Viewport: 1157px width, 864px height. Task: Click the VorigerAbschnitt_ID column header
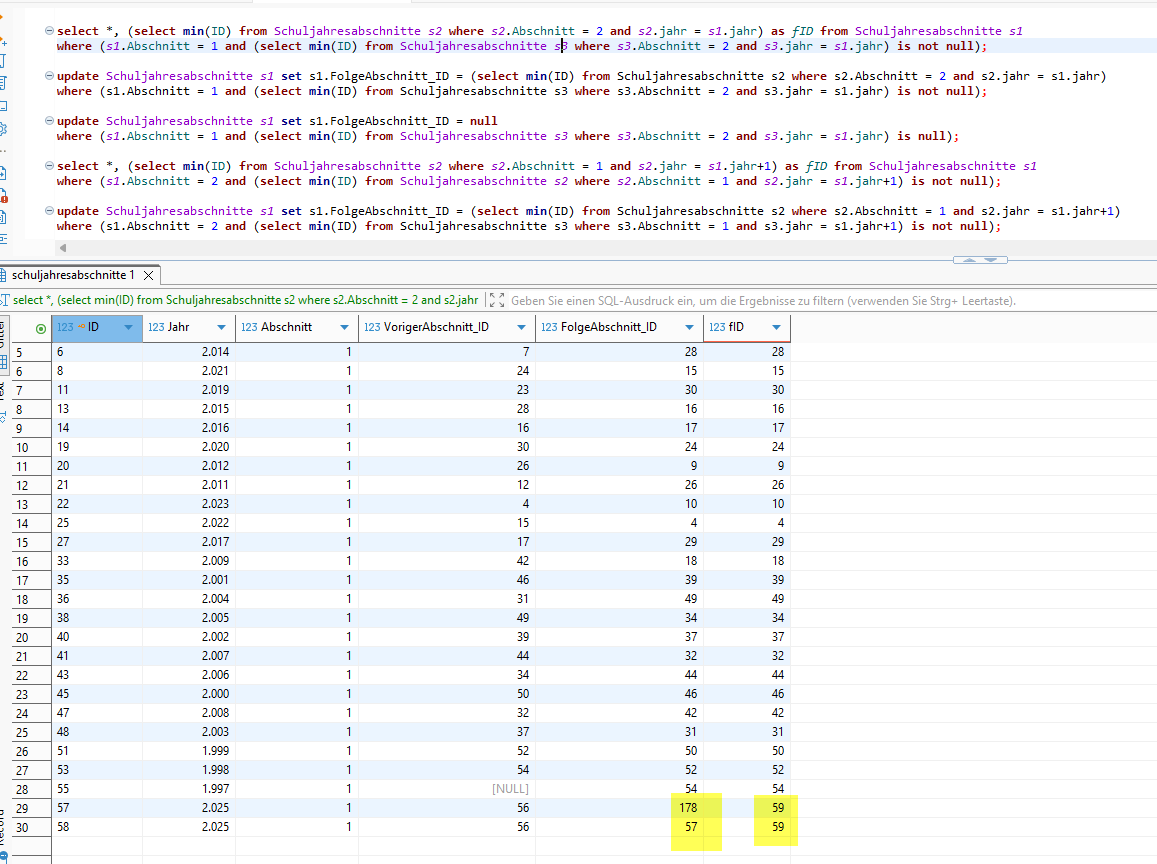[x=426, y=327]
